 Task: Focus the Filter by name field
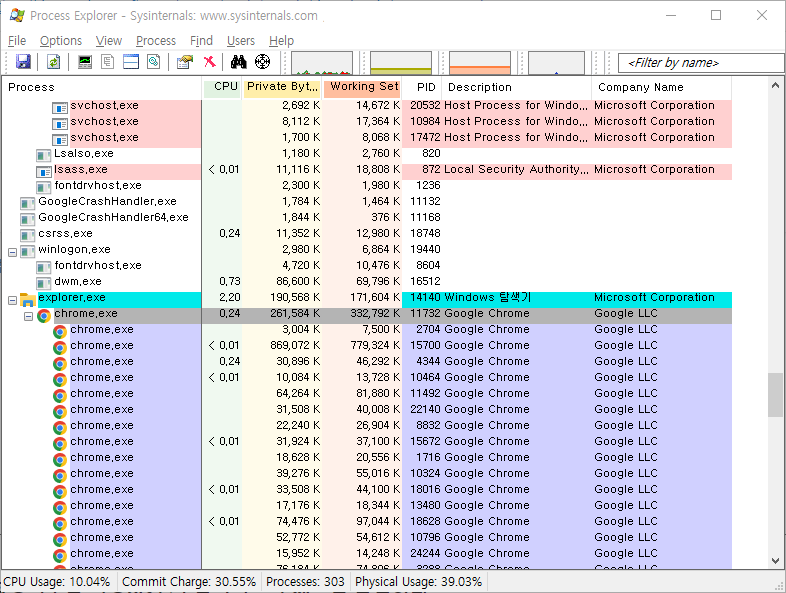[x=701, y=63]
